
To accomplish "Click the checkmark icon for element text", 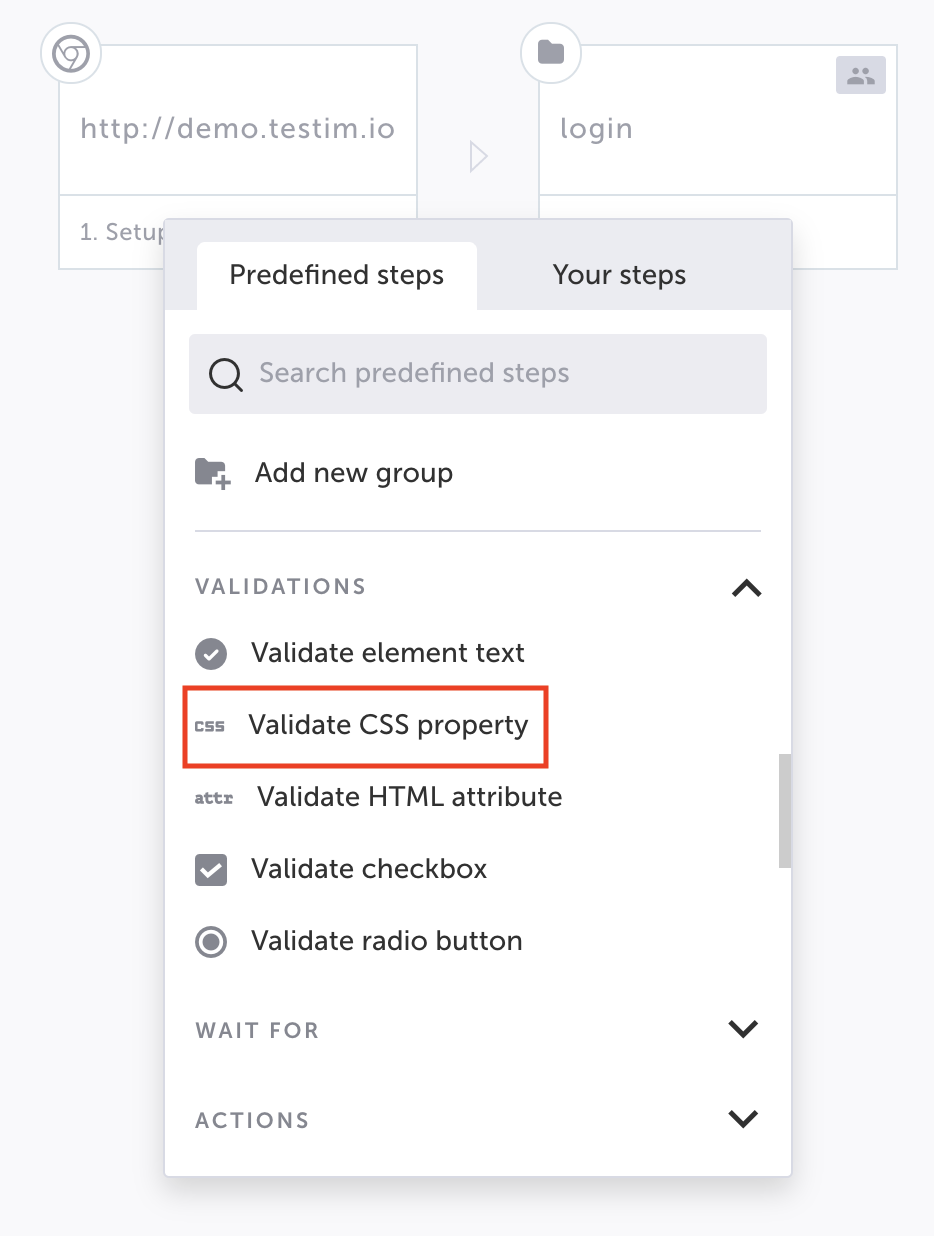I will click(211, 654).
